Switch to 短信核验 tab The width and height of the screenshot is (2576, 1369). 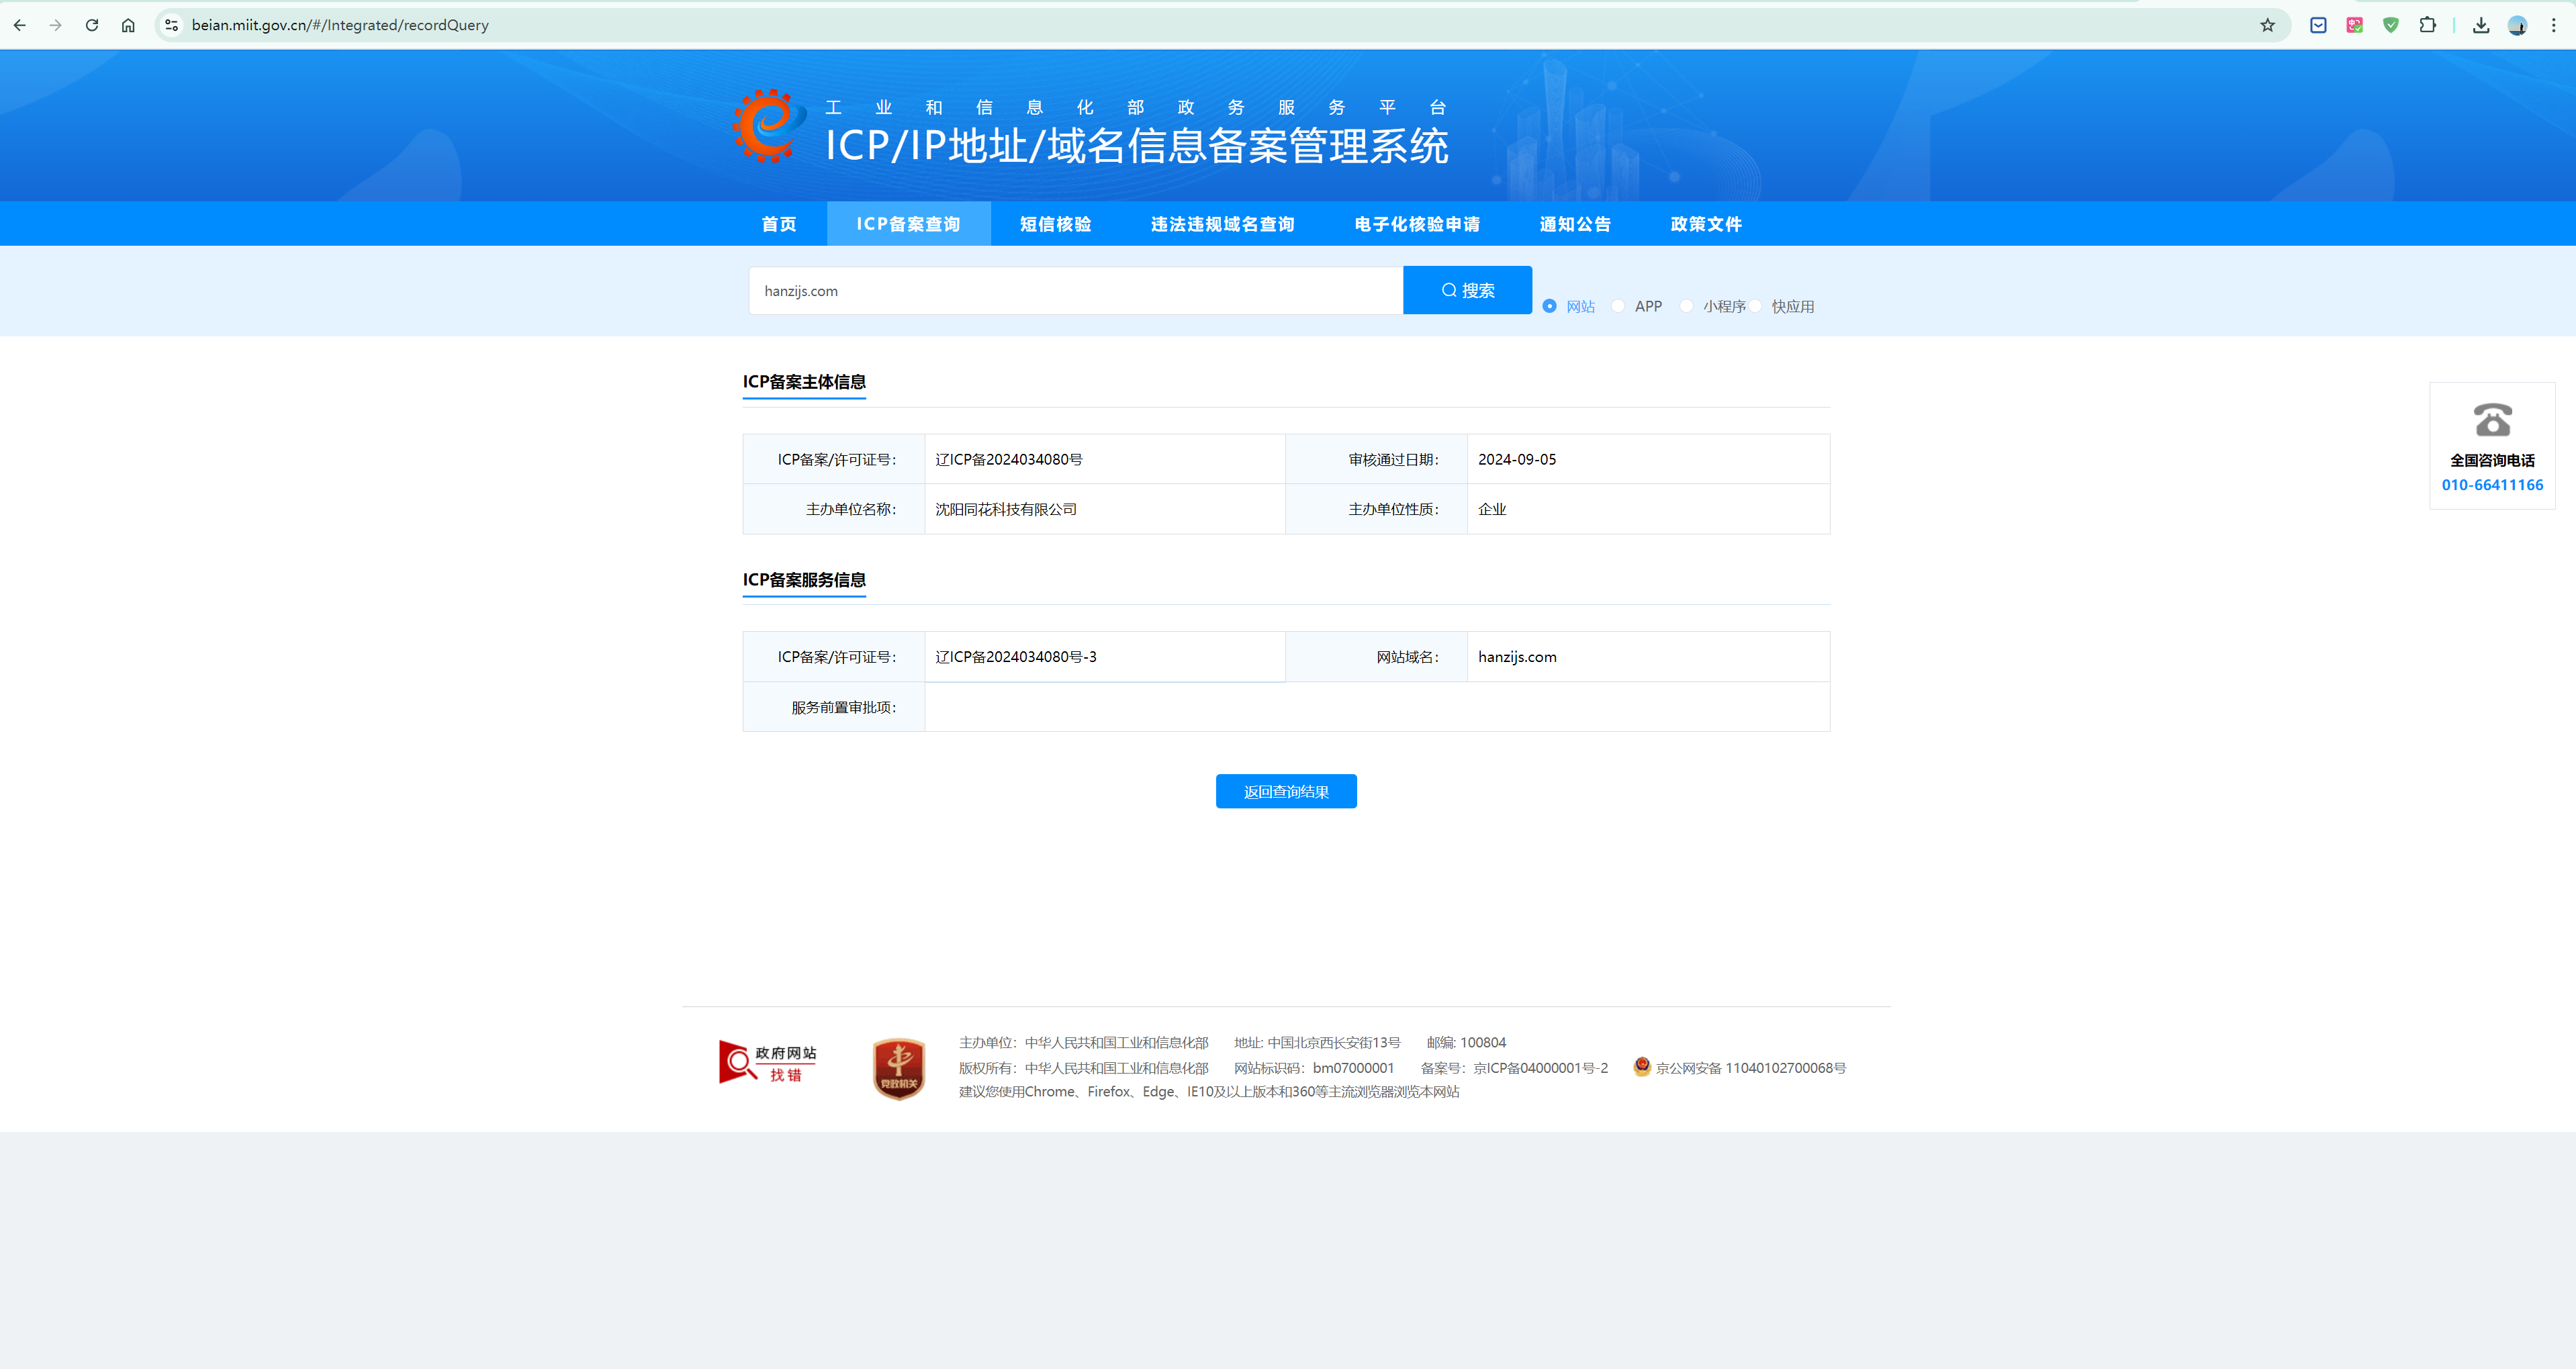pos(1055,224)
